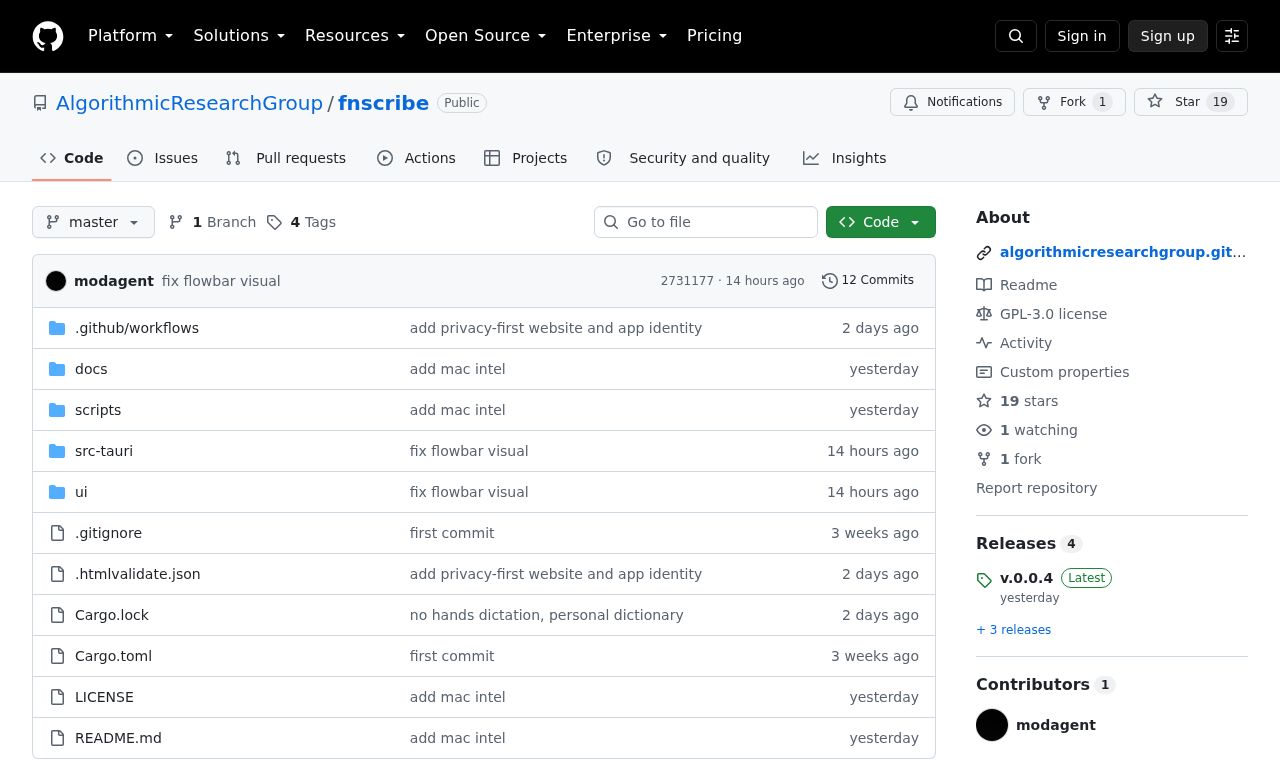This screenshot has width=1280, height=760.
Task: Switch to the Insights tab
Action: coord(845,158)
